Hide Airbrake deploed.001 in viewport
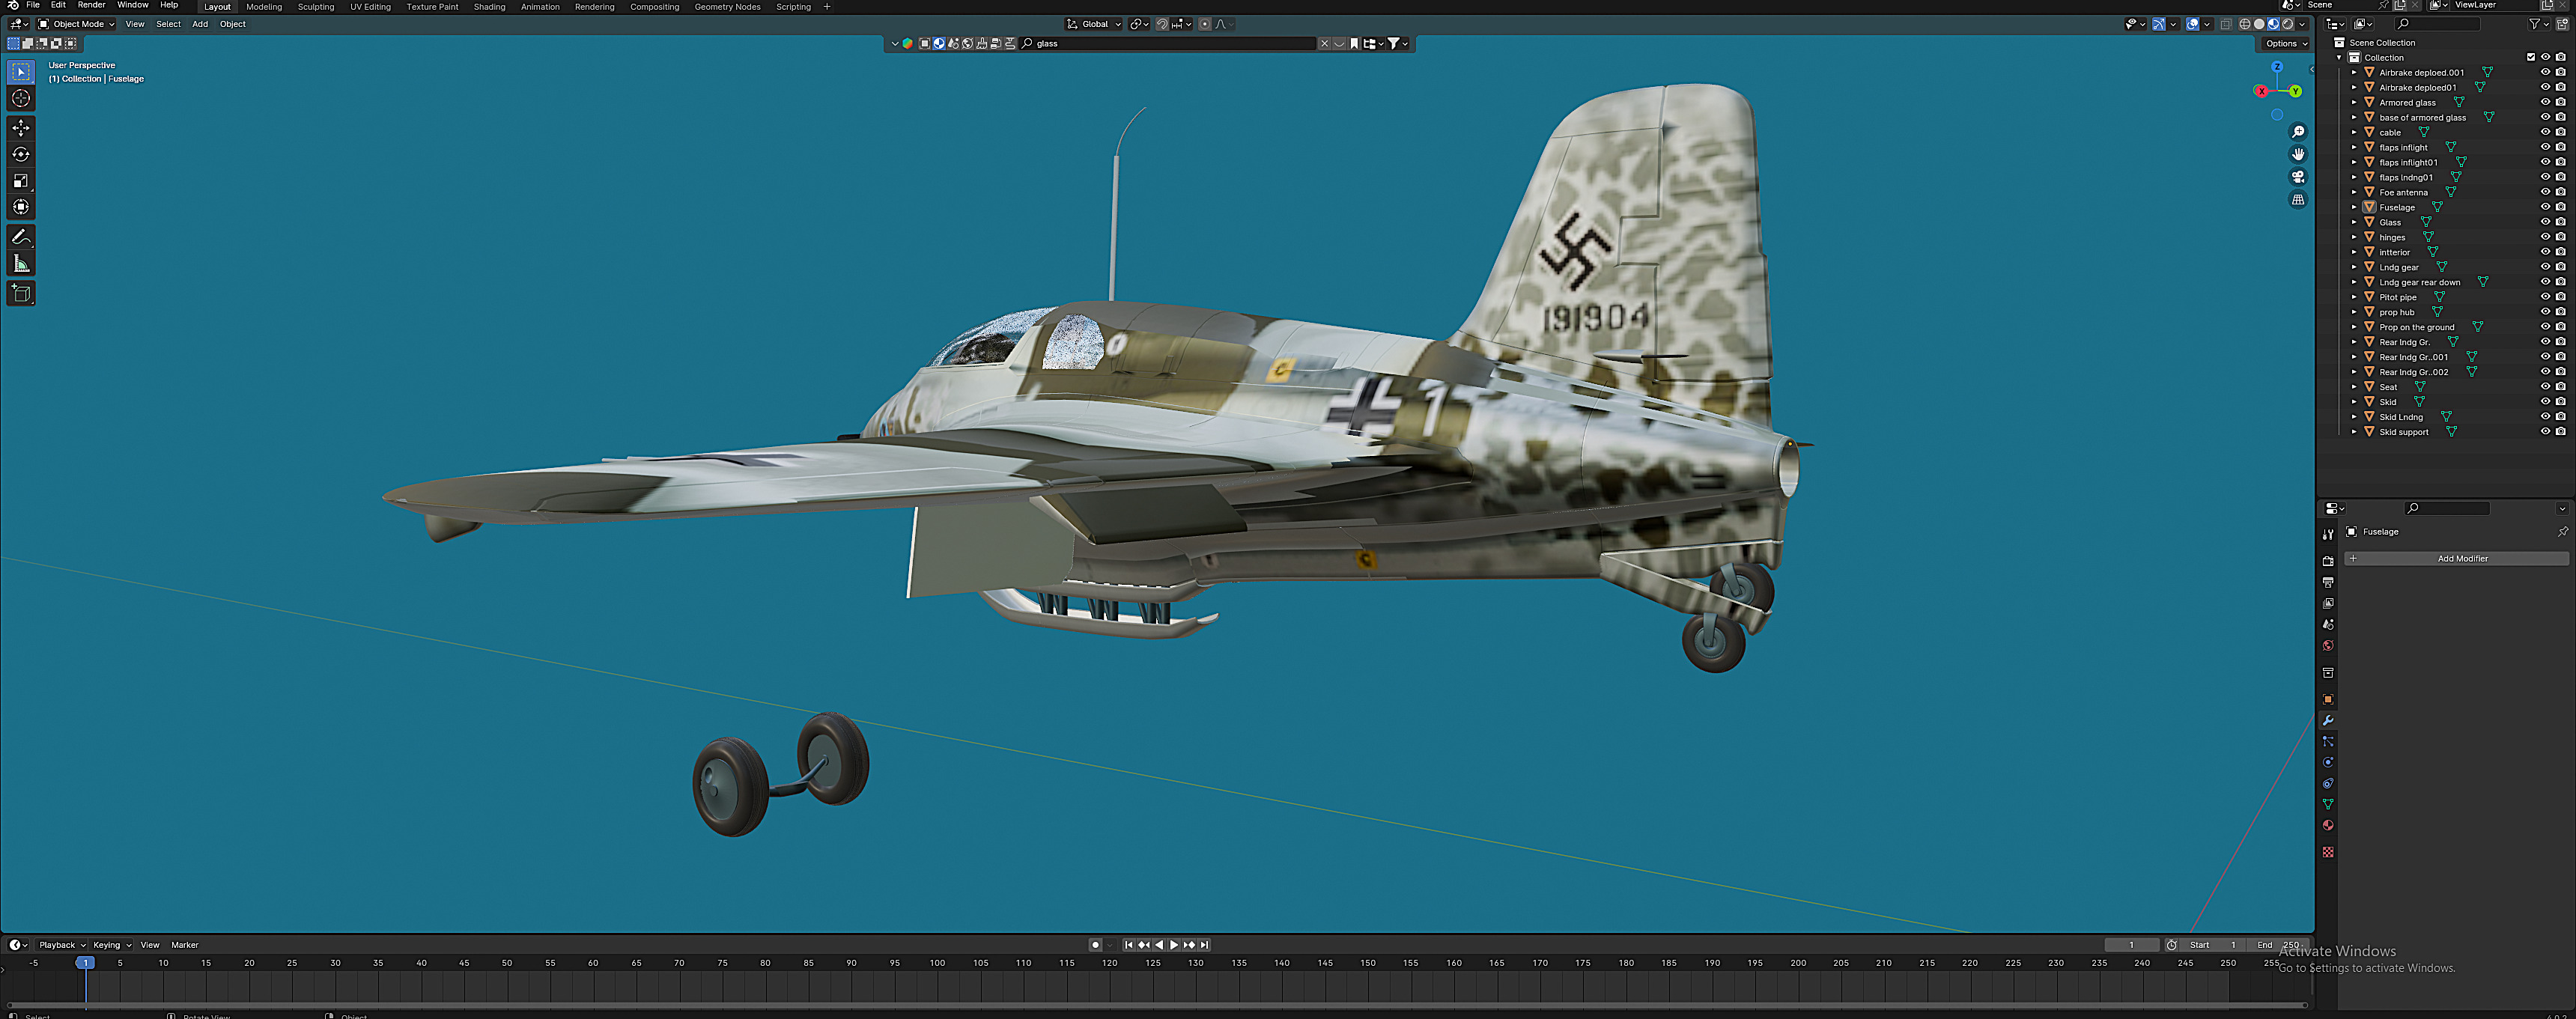The image size is (2576, 1019). pos(2545,72)
